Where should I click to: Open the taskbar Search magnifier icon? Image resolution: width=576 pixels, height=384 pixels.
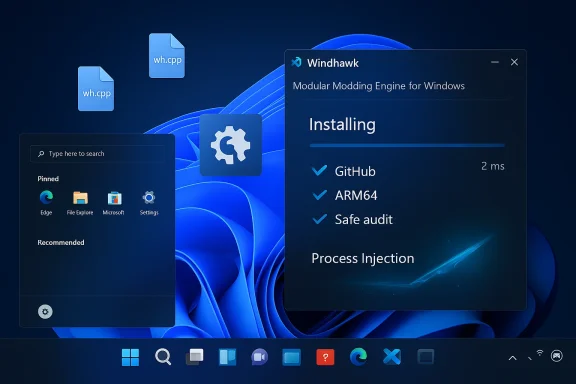(163, 357)
